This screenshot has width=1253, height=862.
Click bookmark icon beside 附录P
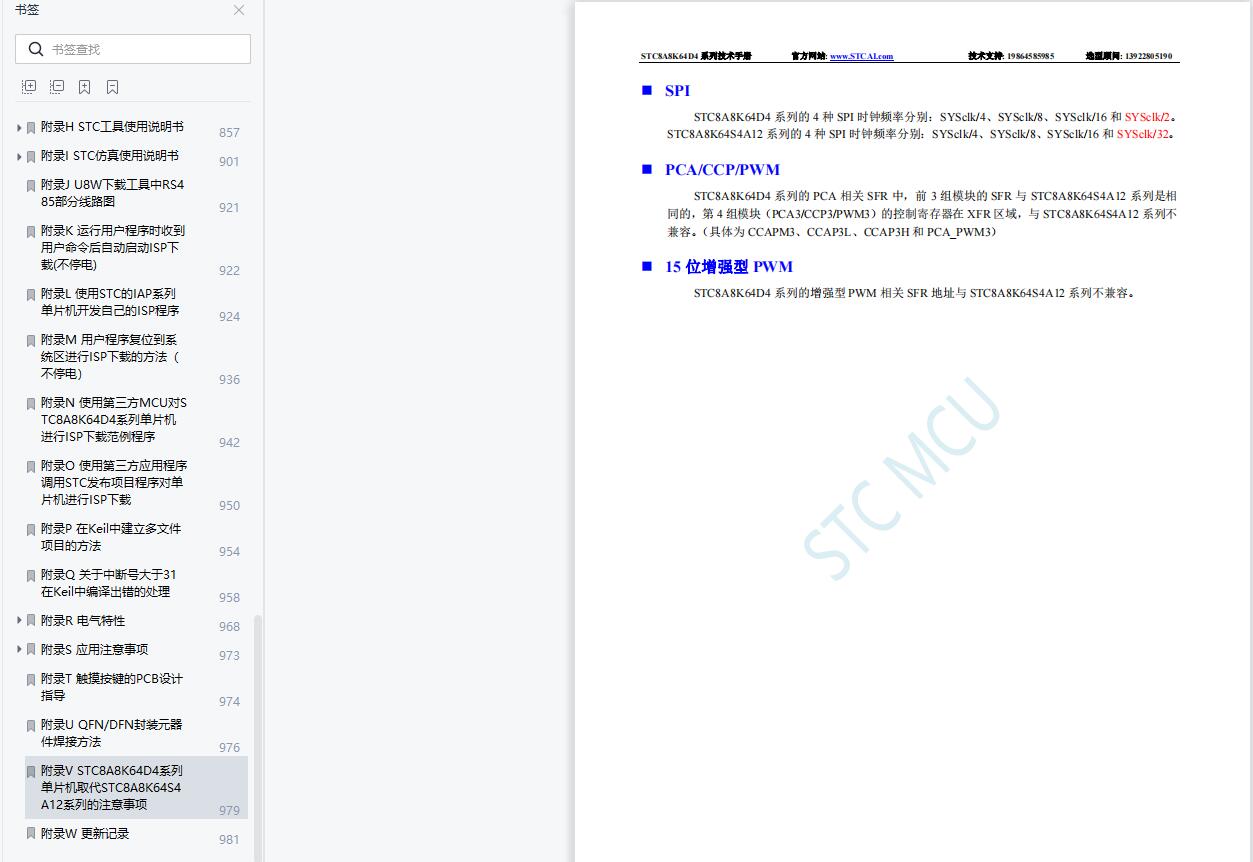point(31,530)
